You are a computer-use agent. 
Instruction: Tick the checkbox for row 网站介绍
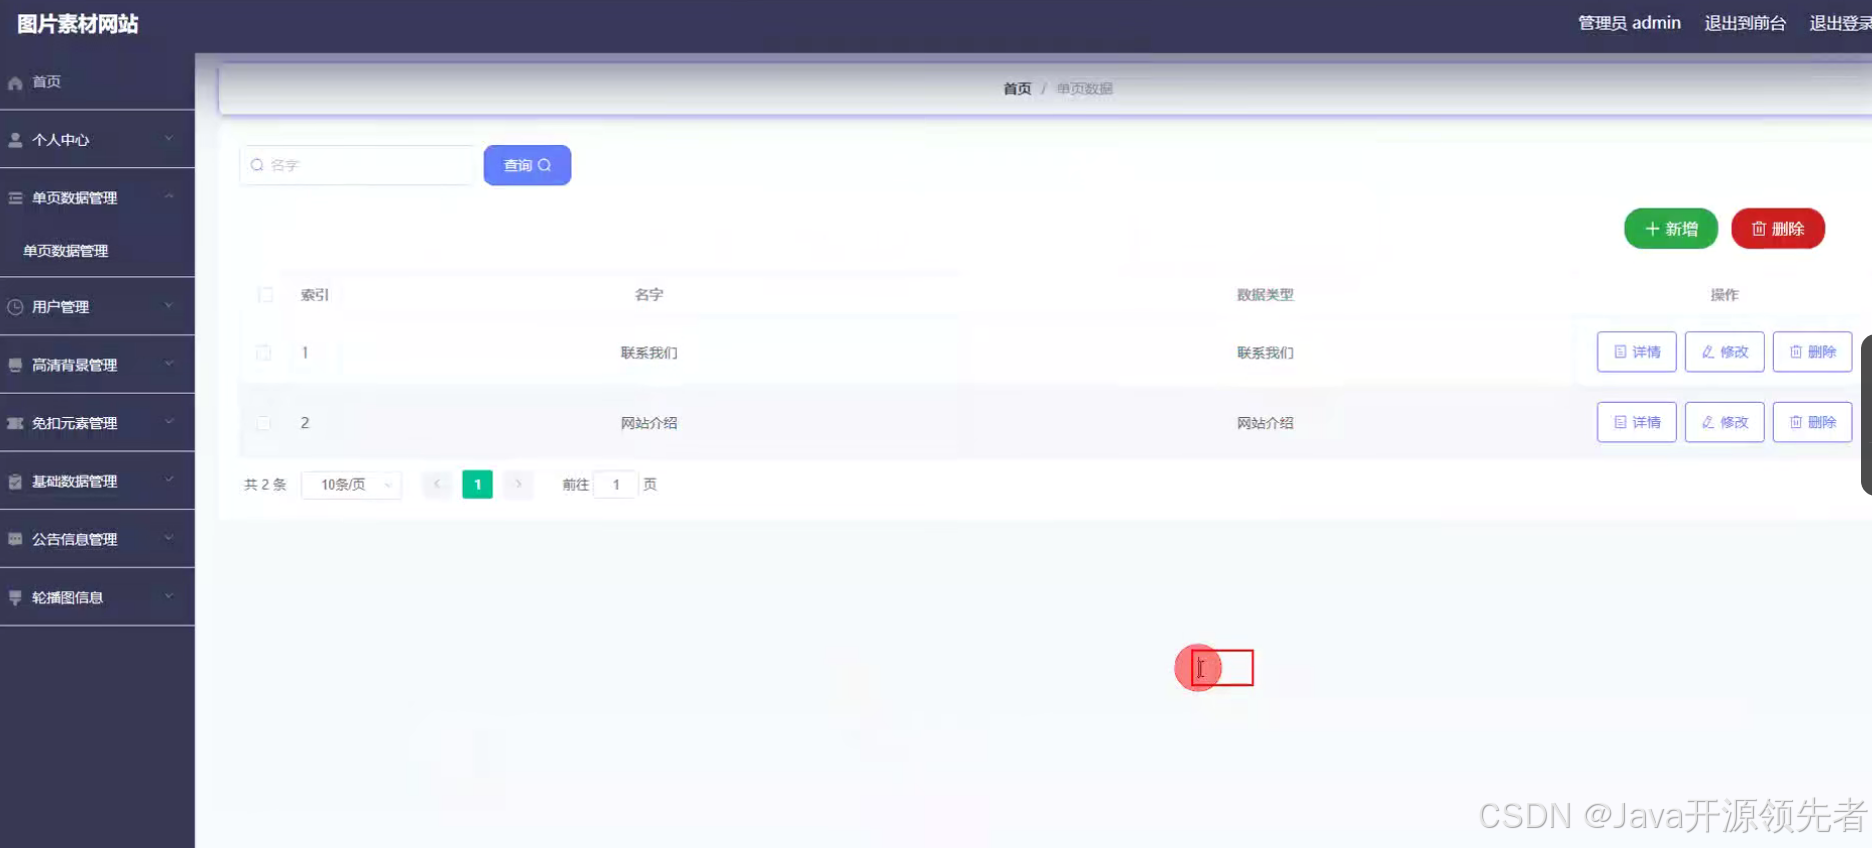(x=264, y=423)
